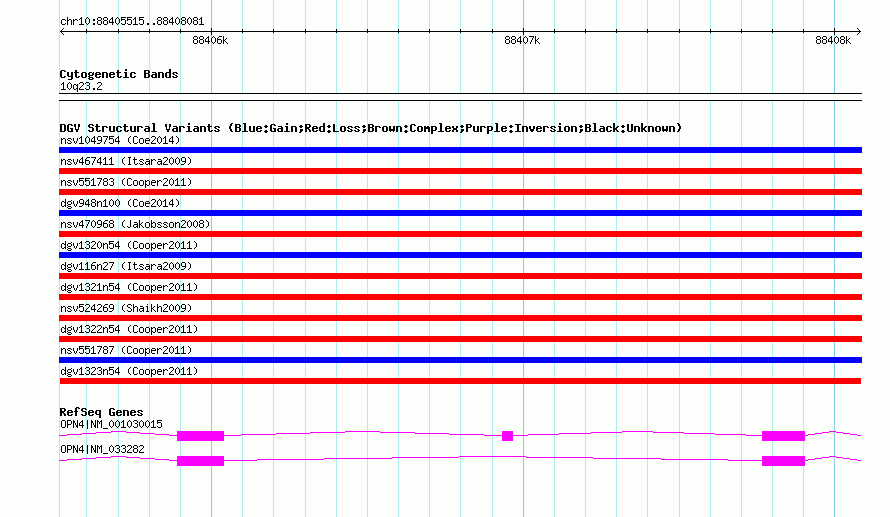Click the dgv1320n54 (Cooper2011) label
890x517 pixels.
tap(129, 245)
